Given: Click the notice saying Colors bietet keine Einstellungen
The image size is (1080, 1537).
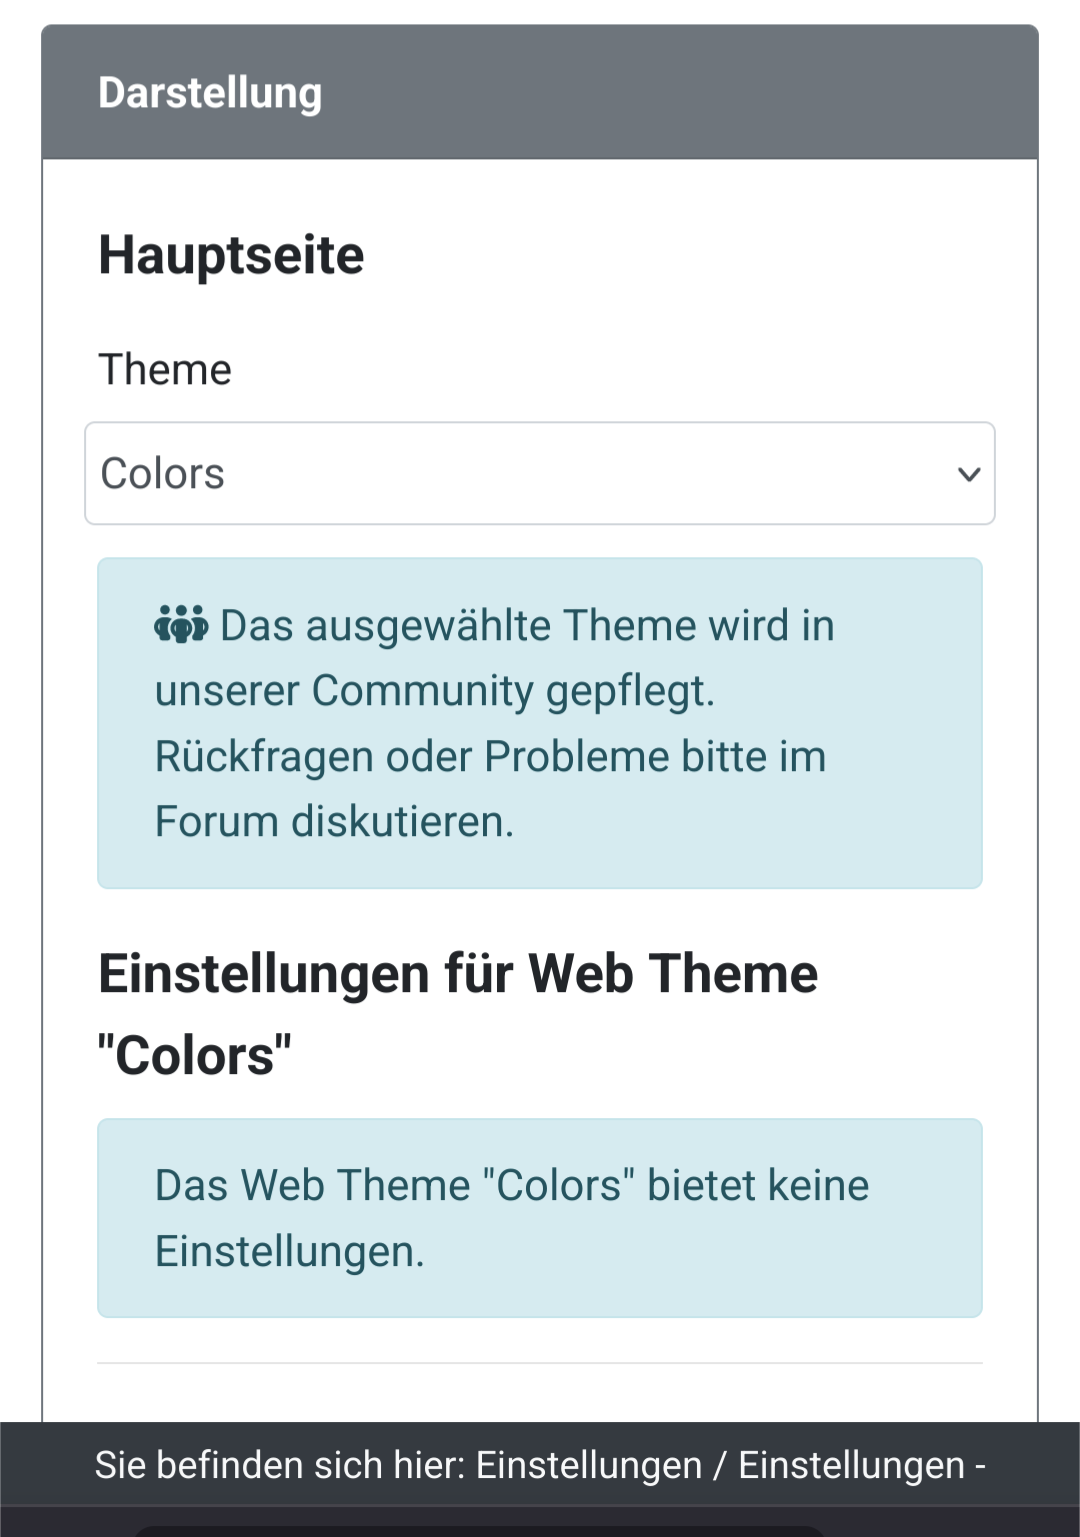Looking at the screenshot, I should tap(540, 1218).
